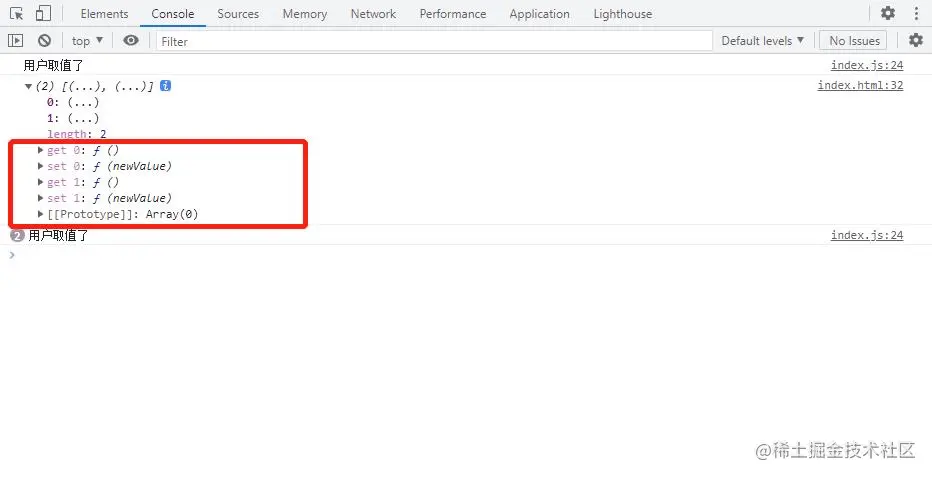Toggle the device toolbar icon

click(x=43, y=14)
